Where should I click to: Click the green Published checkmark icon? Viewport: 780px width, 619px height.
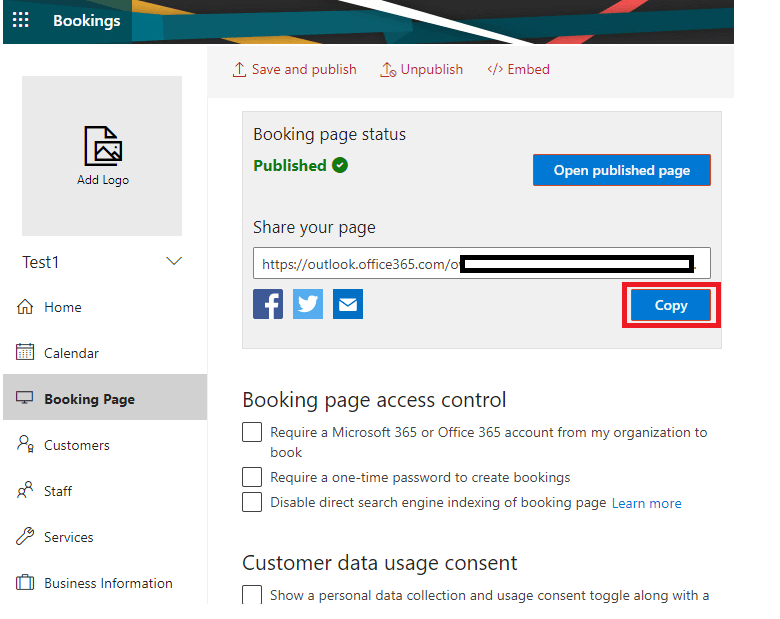click(x=340, y=165)
